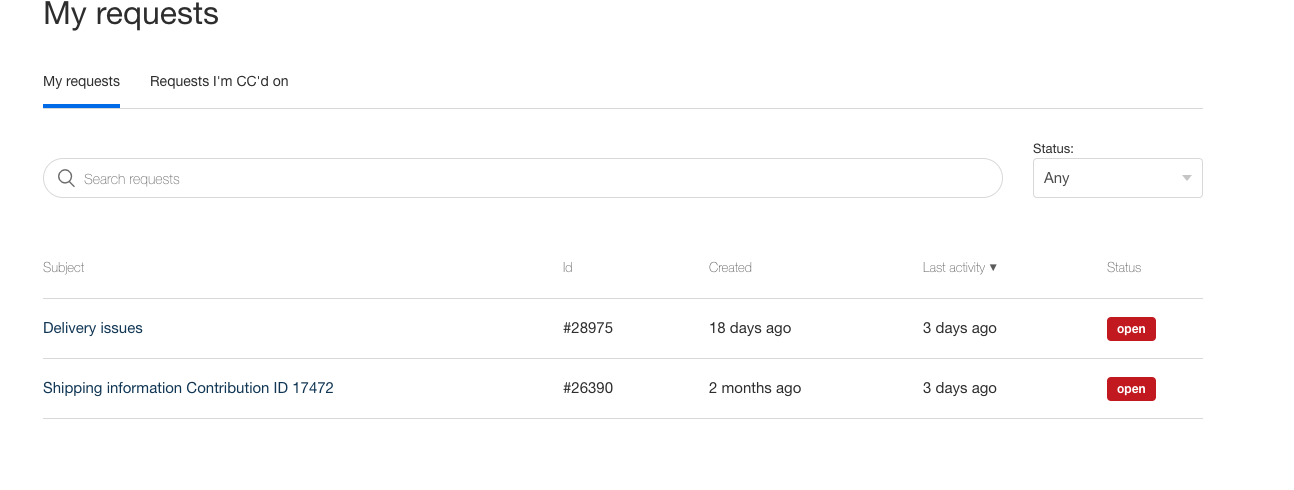Image resolution: width=1294 pixels, height=490 pixels.
Task: Toggle sort arrow on Last activity
Action: pyautogui.click(x=993, y=268)
